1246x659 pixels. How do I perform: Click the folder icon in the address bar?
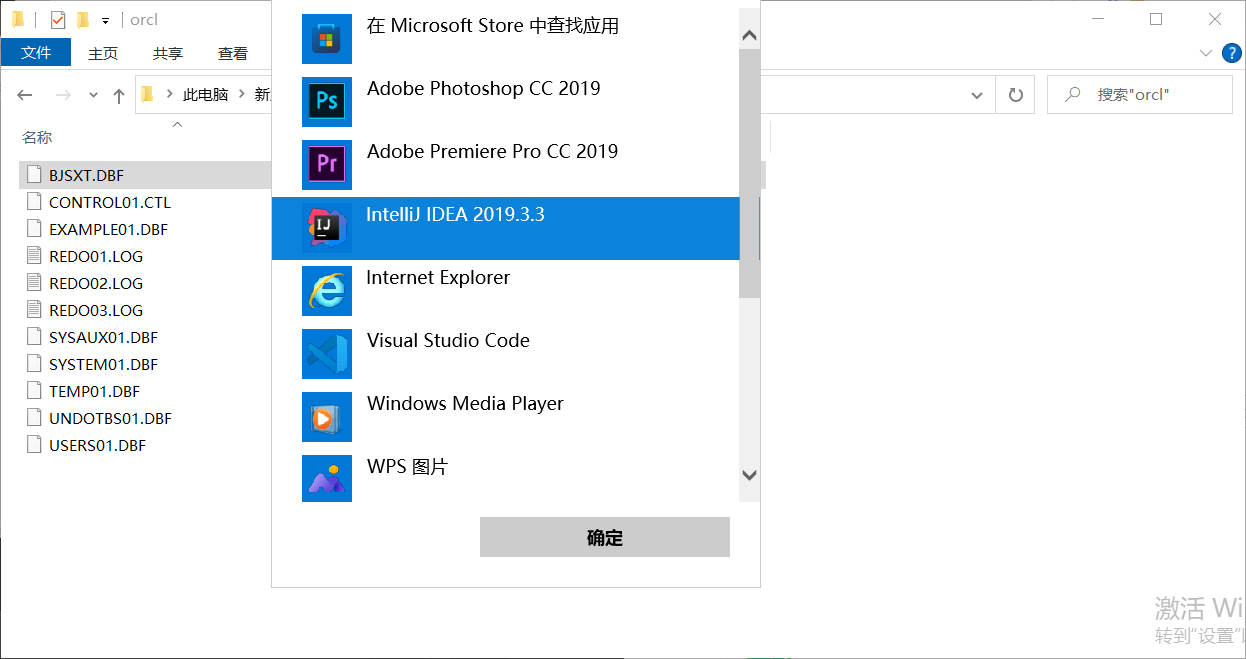click(x=148, y=95)
